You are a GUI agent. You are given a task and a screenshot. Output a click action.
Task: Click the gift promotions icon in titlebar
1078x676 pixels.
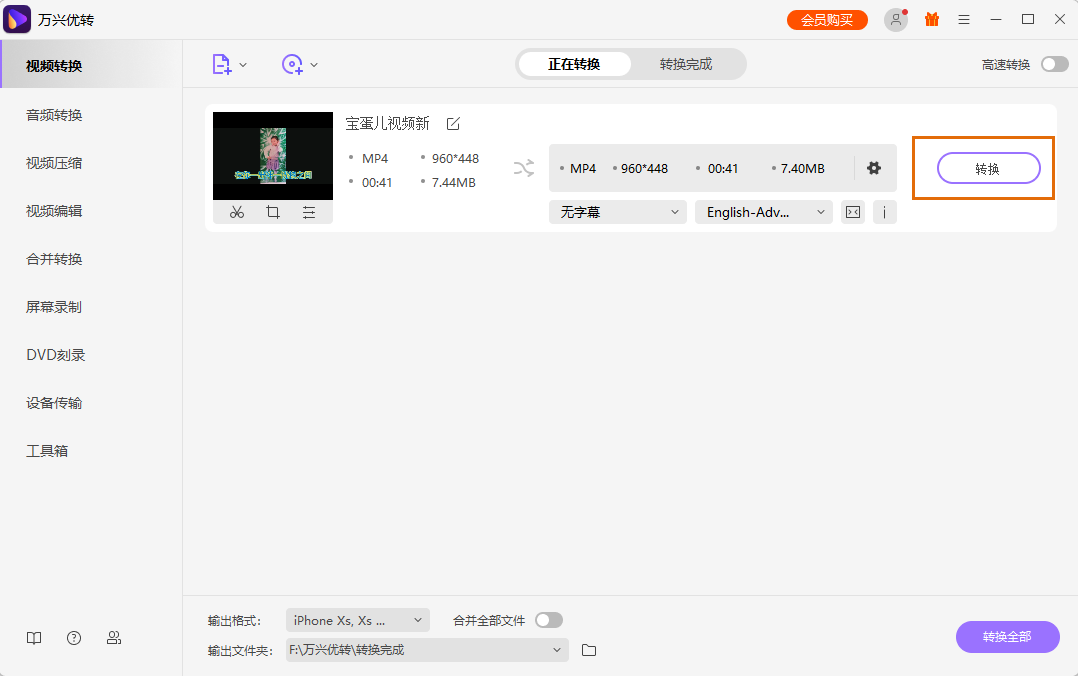(x=931, y=19)
